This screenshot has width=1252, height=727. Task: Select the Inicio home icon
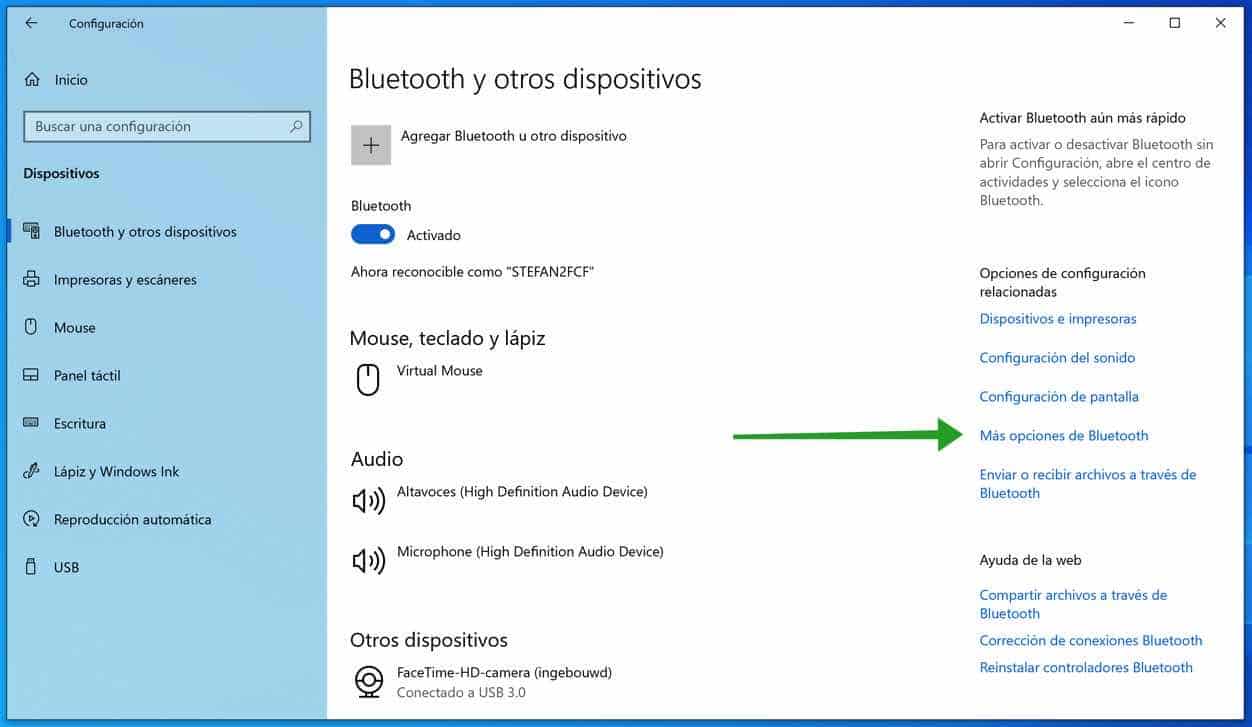33,80
